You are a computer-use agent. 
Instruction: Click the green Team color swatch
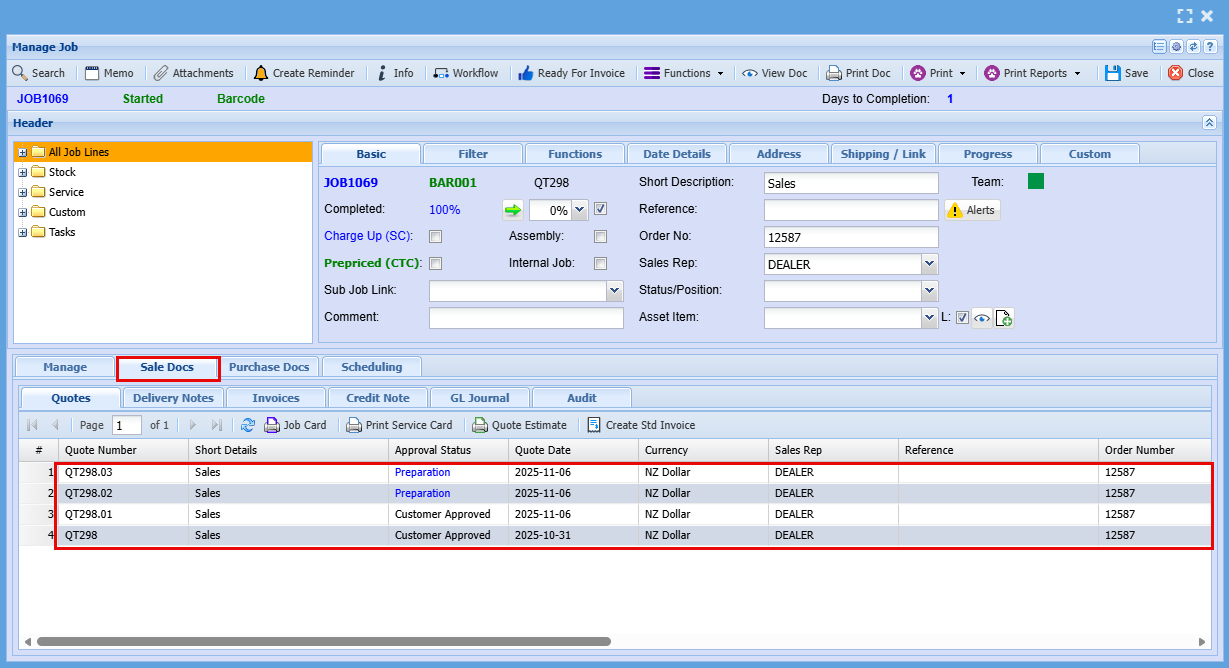pyautogui.click(x=1036, y=181)
